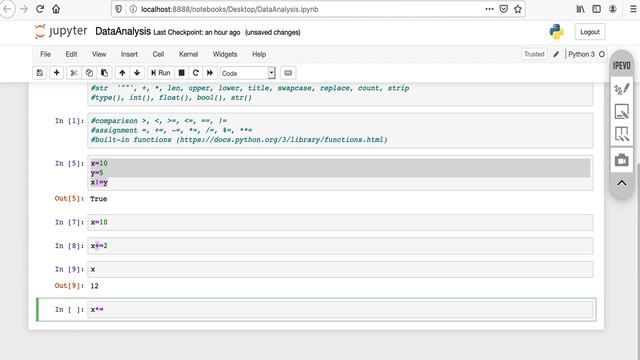The width and height of the screenshot is (640, 360).
Task: Open the browser home page icon
Action: click(56, 9)
